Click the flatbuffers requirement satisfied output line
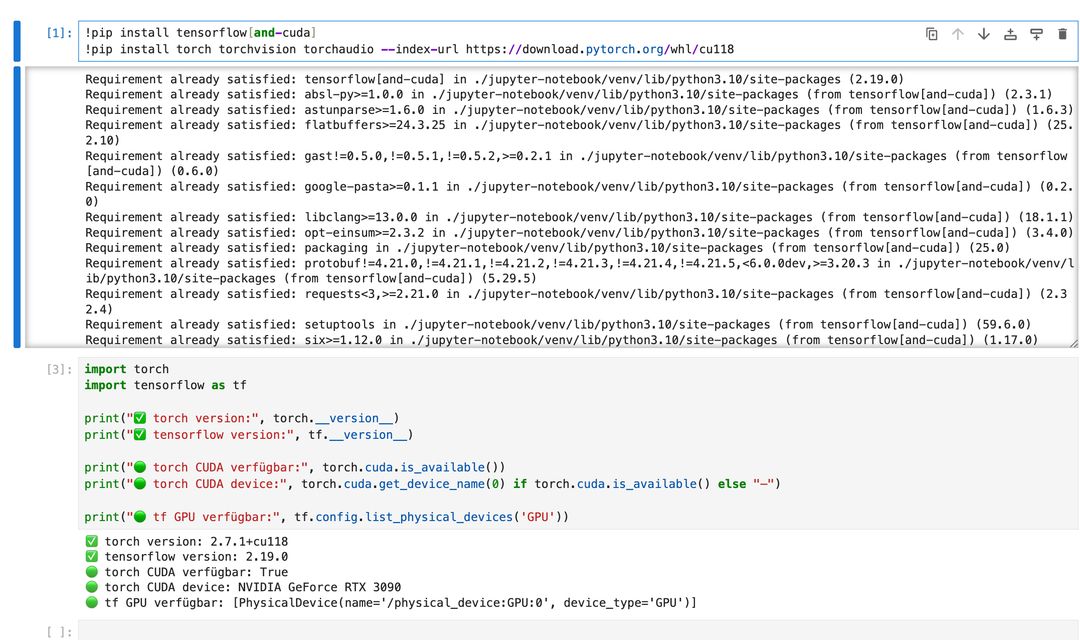Image resolution: width=1080 pixels, height=640 pixels. [579, 132]
